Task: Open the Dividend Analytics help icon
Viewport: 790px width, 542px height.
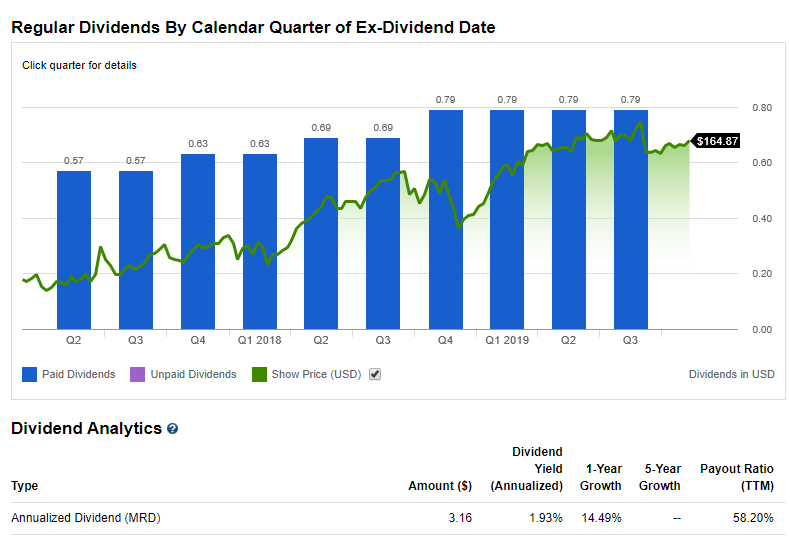Action: point(173,429)
